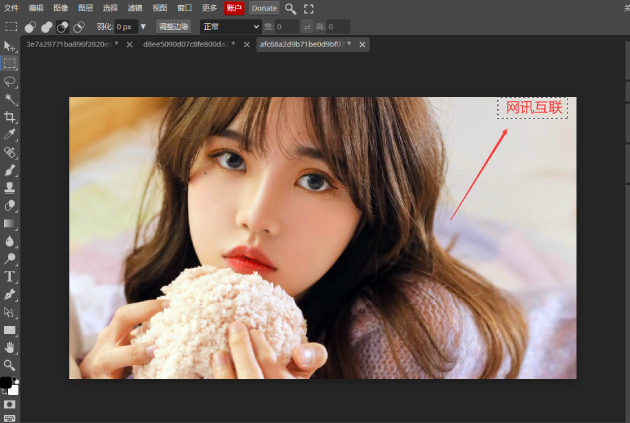
Task: Click the black foreground color swatch
Action: [x=6, y=383]
